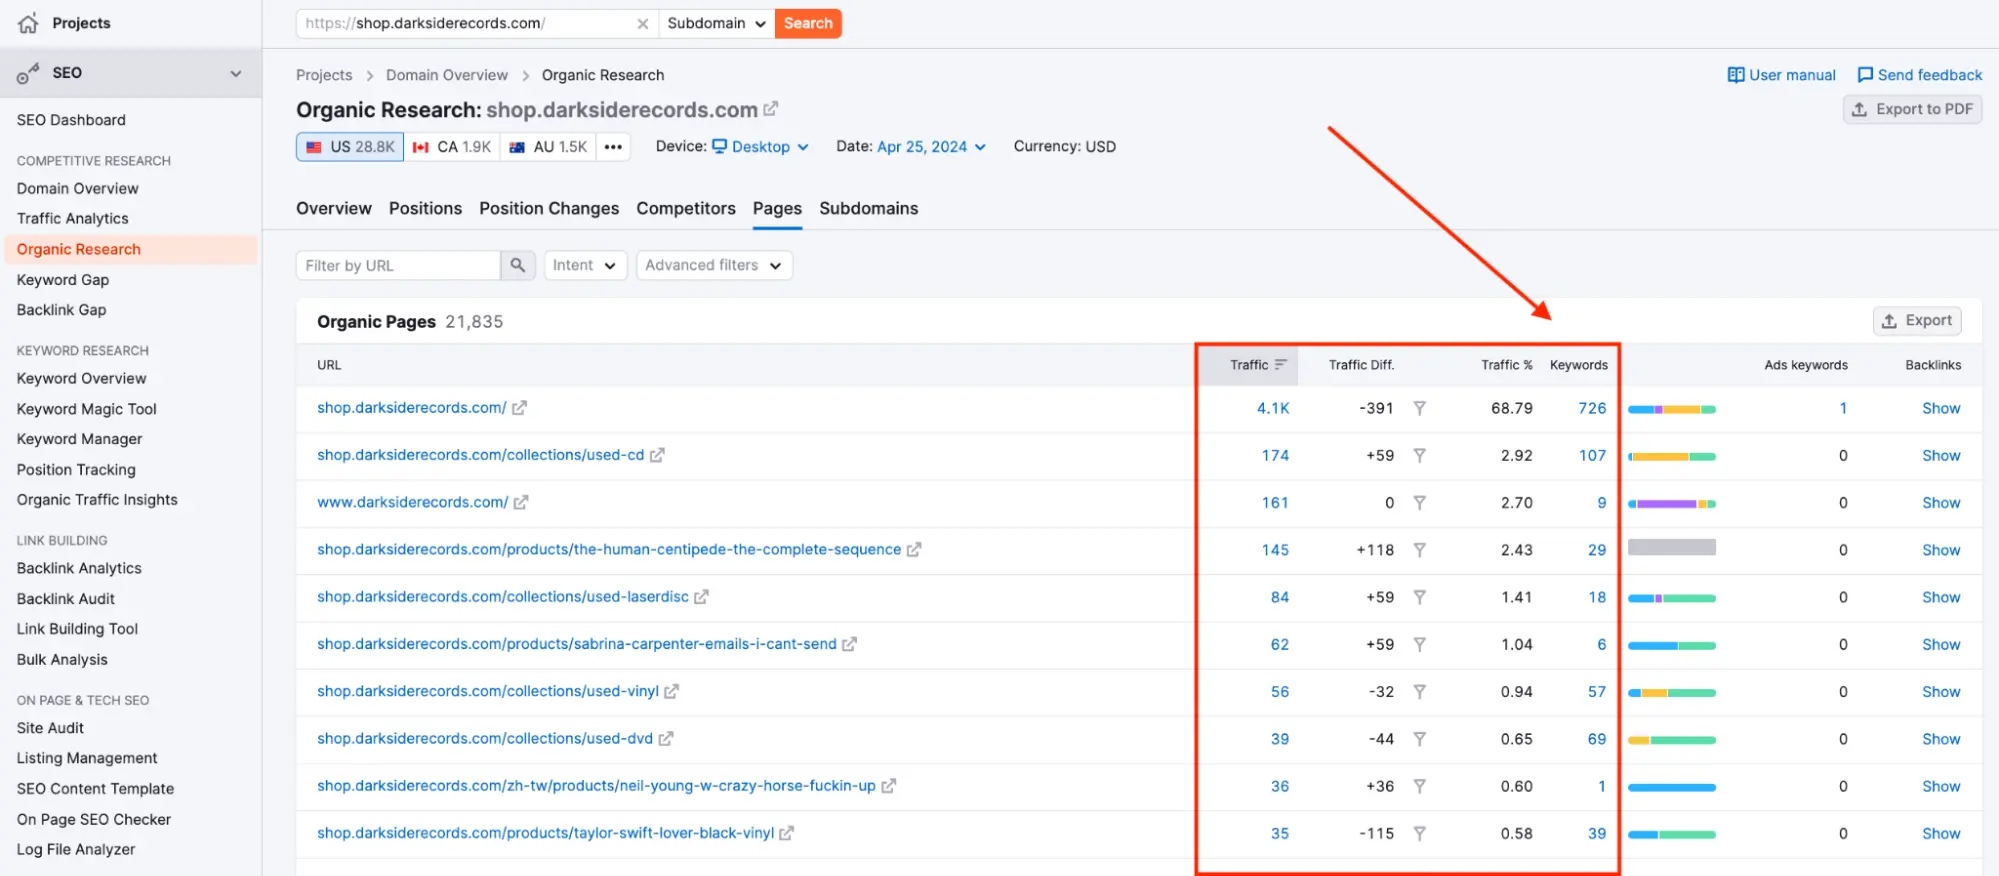Open Backlink Analytics in sidebar
Image resolution: width=1999 pixels, height=876 pixels.
tap(79, 568)
